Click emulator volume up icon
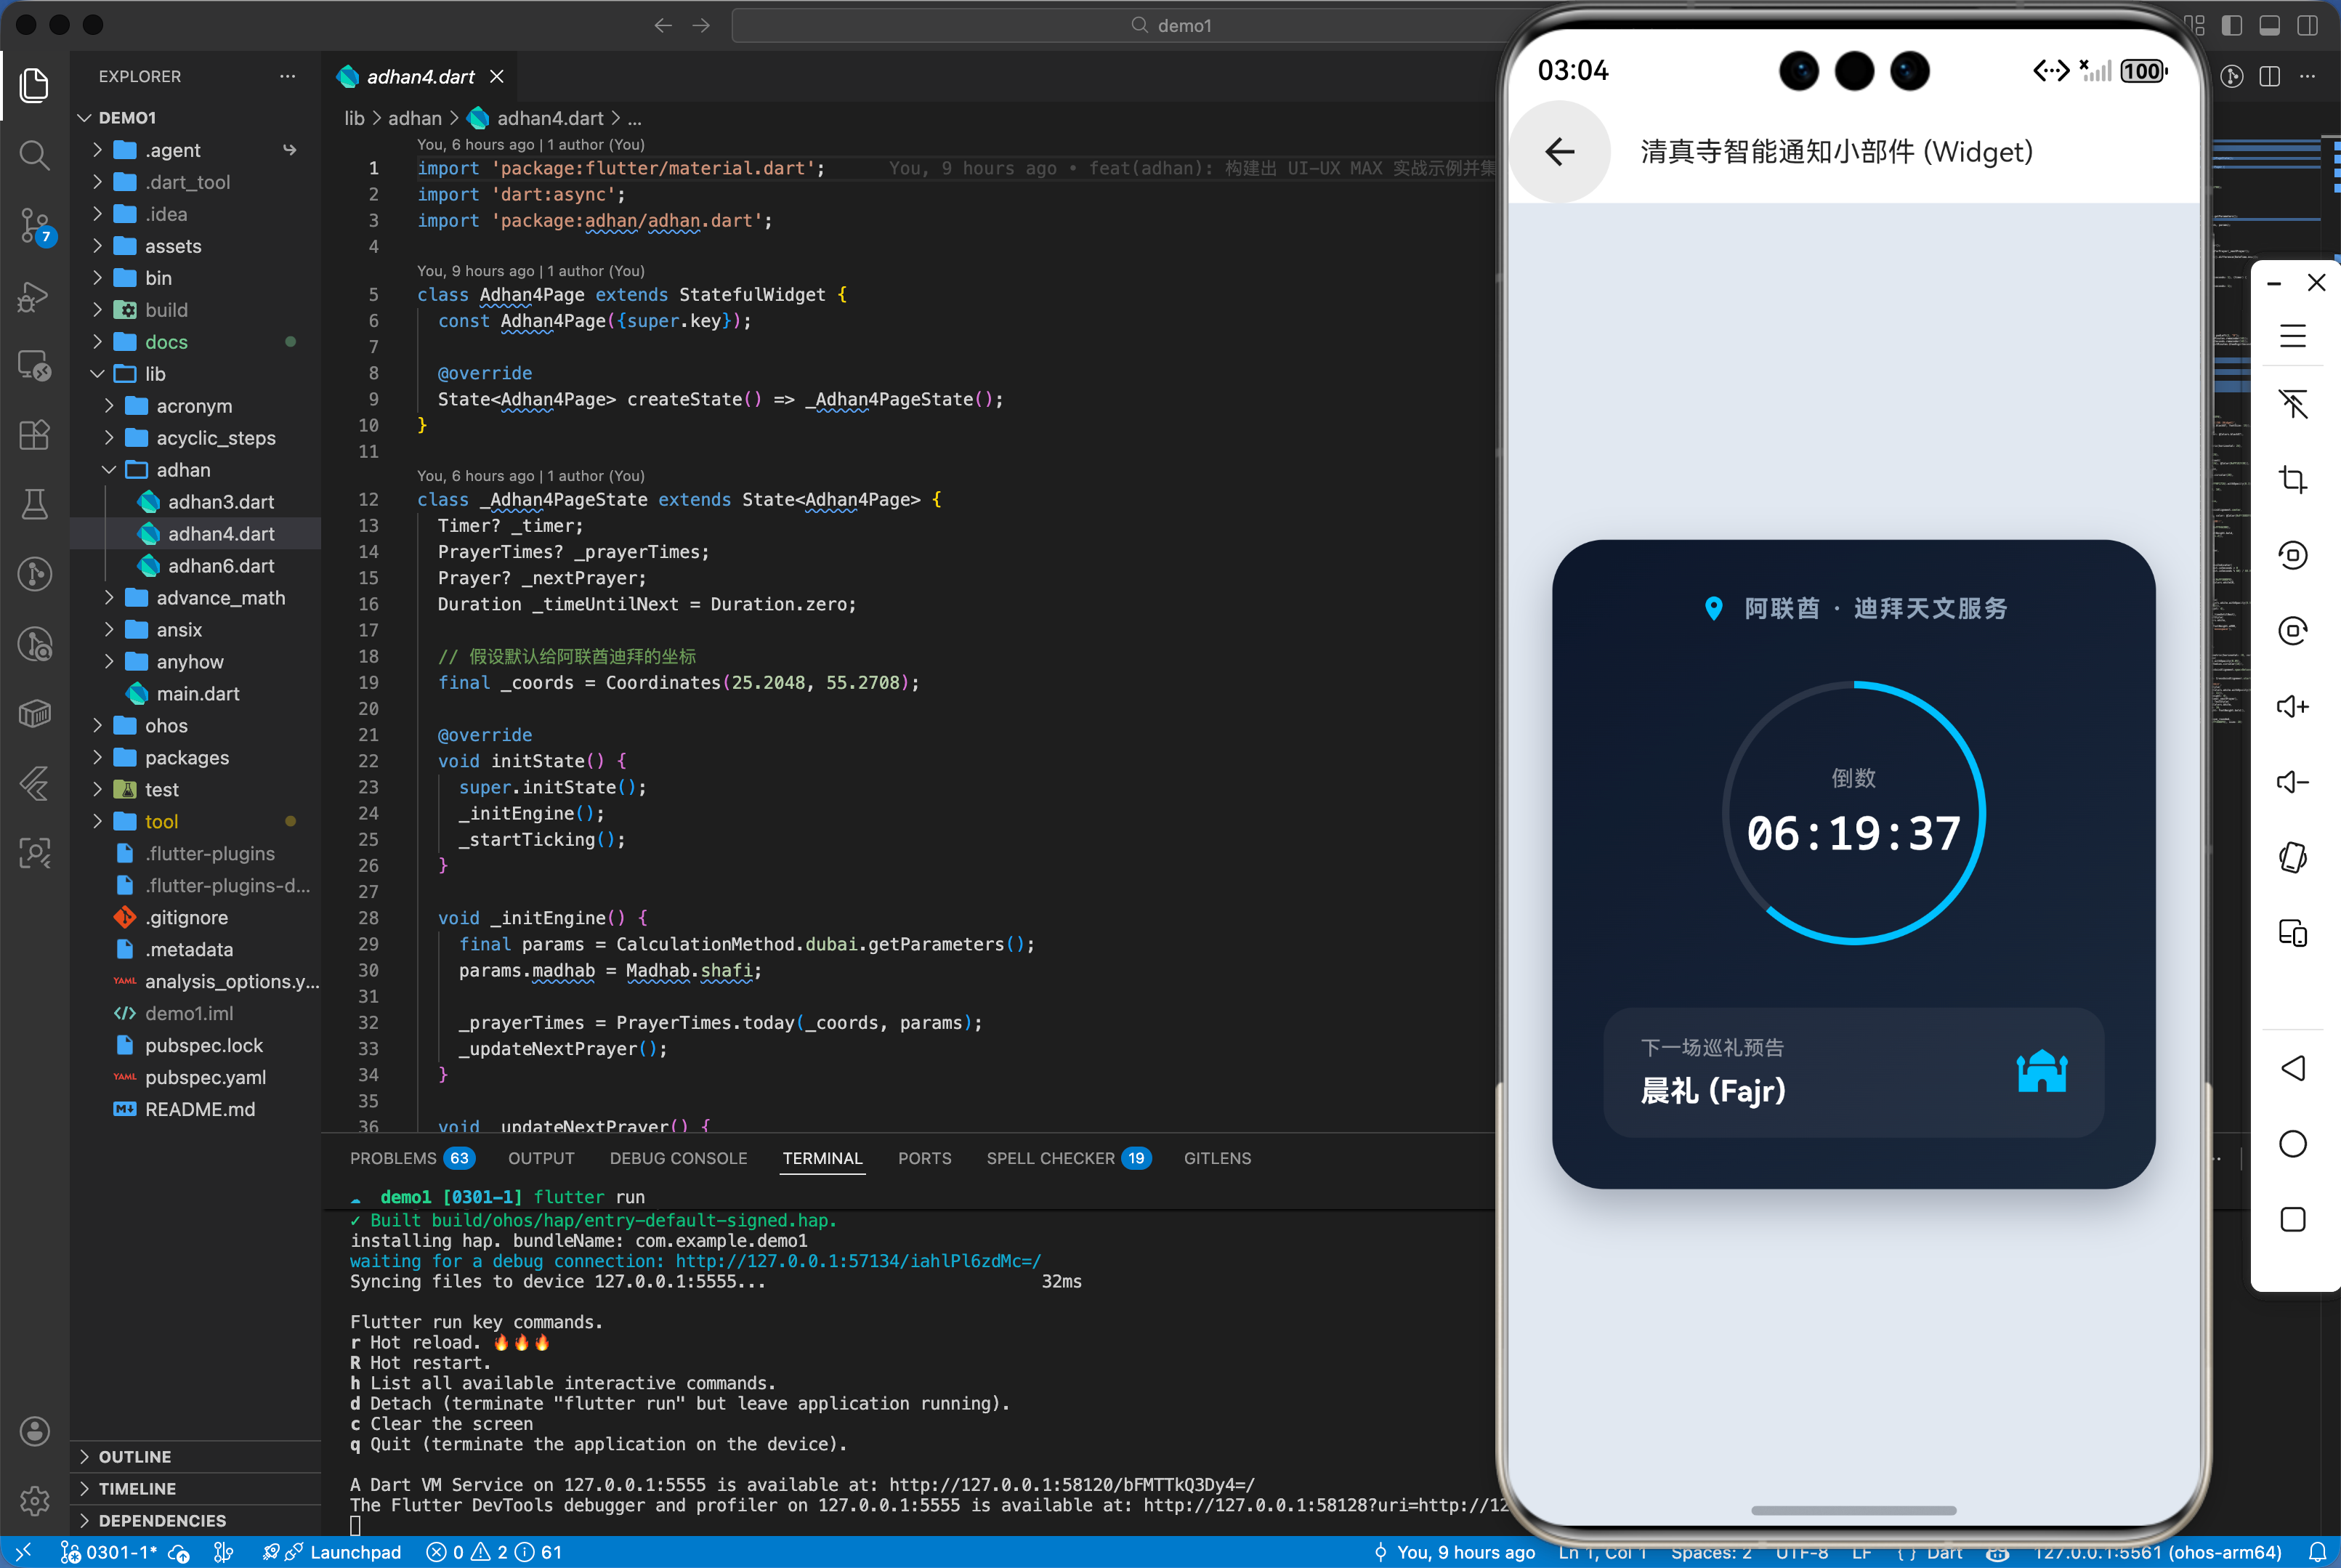2341x1568 pixels. tap(2292, 707)
